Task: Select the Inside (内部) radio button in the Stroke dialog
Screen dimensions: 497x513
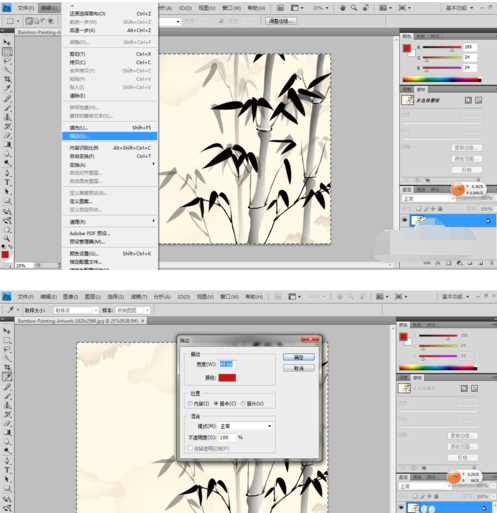Action: 190,404
